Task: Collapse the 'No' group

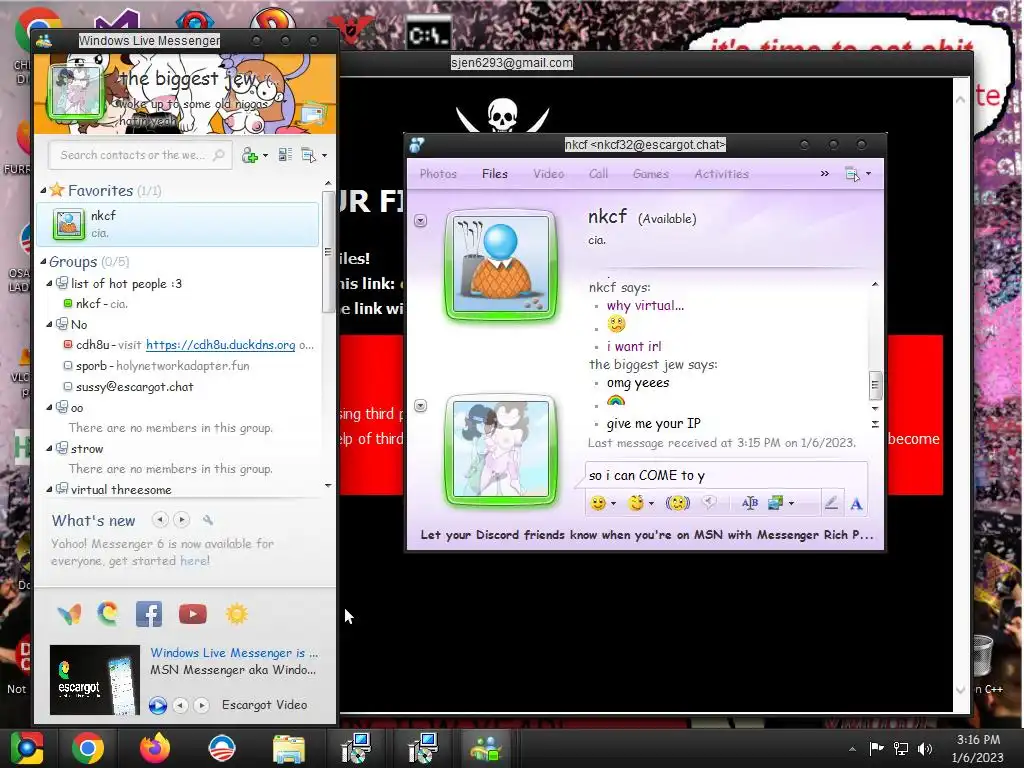Action: [50, 324]
